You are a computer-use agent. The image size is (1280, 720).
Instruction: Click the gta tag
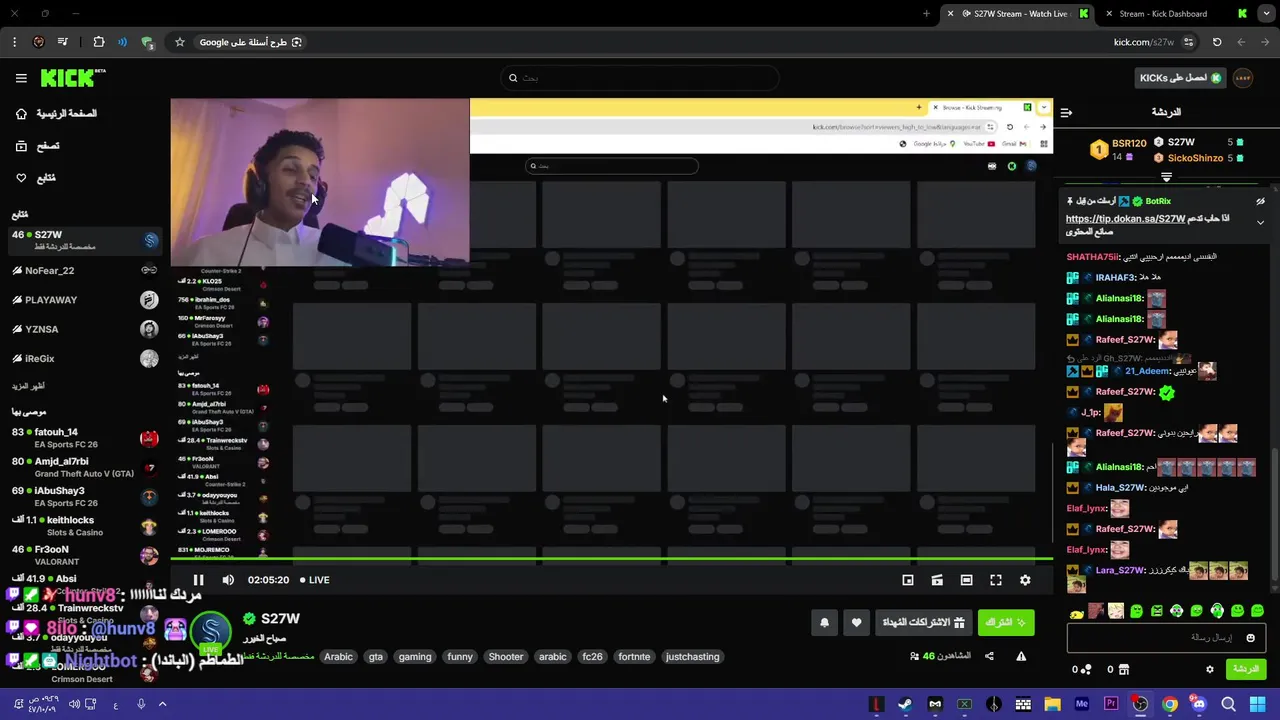coord(375,657)
